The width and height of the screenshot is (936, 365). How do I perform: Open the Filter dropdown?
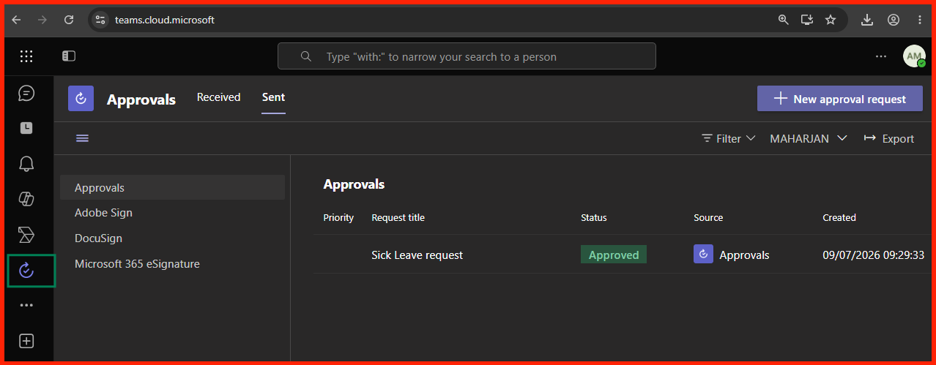point(729,139)
